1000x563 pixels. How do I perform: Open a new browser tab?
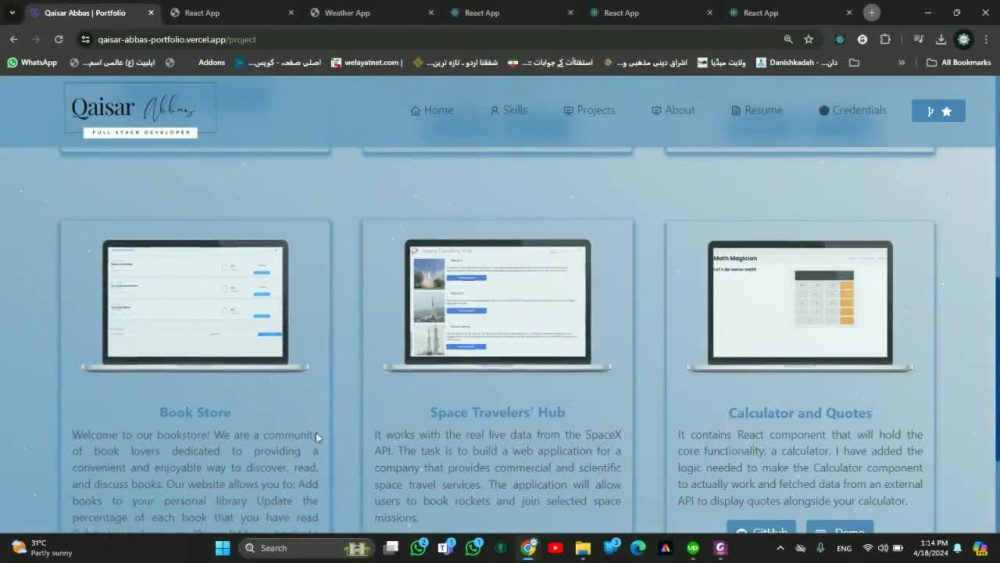point(872,13)
